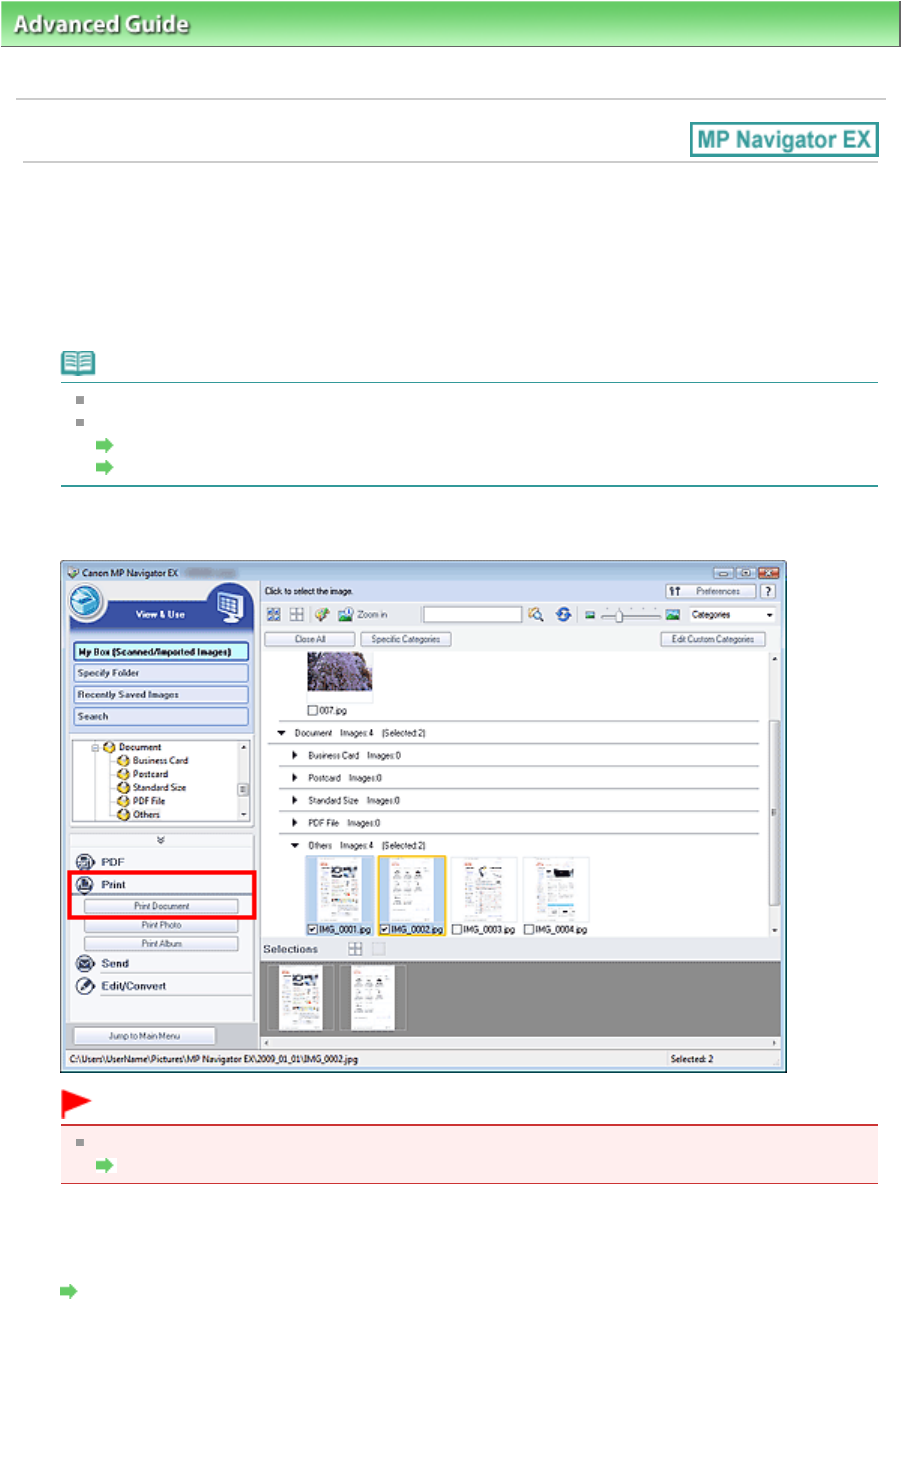The width and height of the screenshot is (901, 1471).
Task: Click the first thumbnail in Selections area
Action: click(300, 998)
